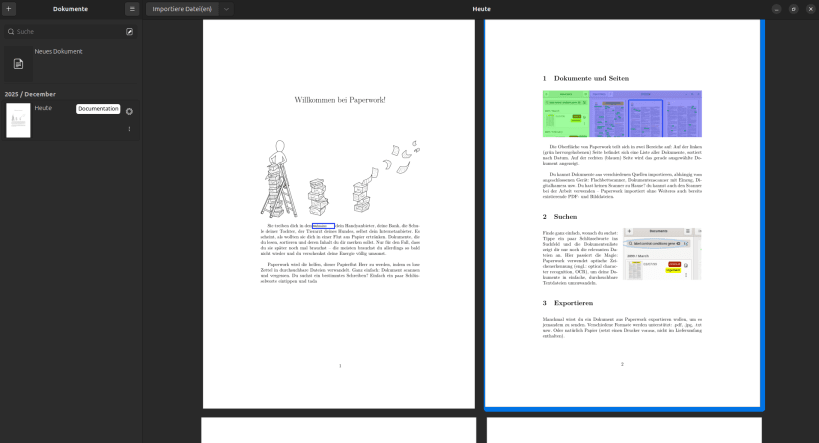Open the Heute document thumbnail

(18, 120)
